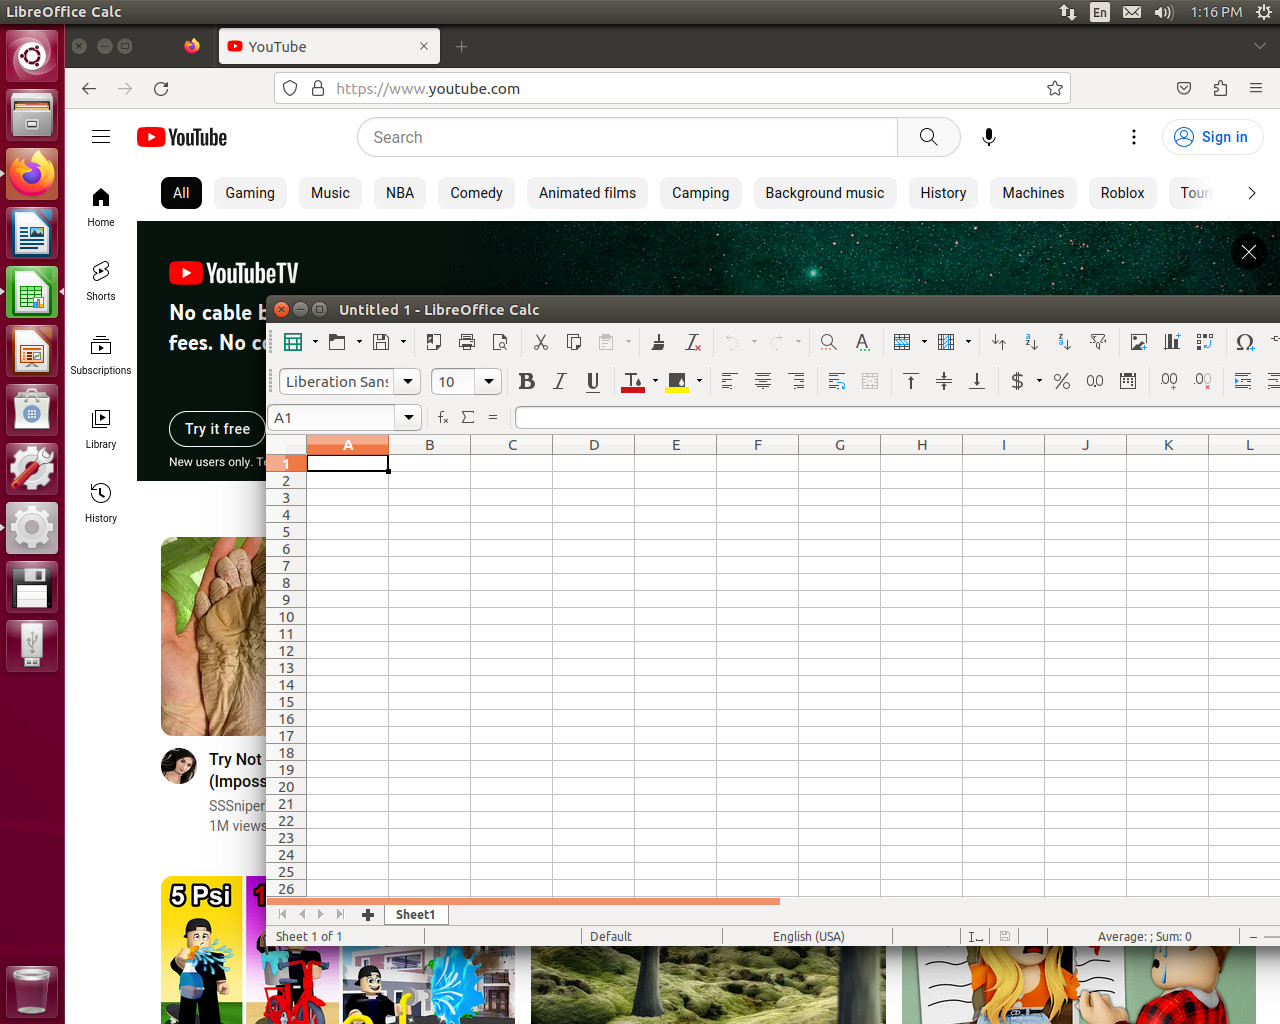This screenshot has width=1280, height=1024.
Task: Open the font size dropdown showing 10
Action: 489,381
